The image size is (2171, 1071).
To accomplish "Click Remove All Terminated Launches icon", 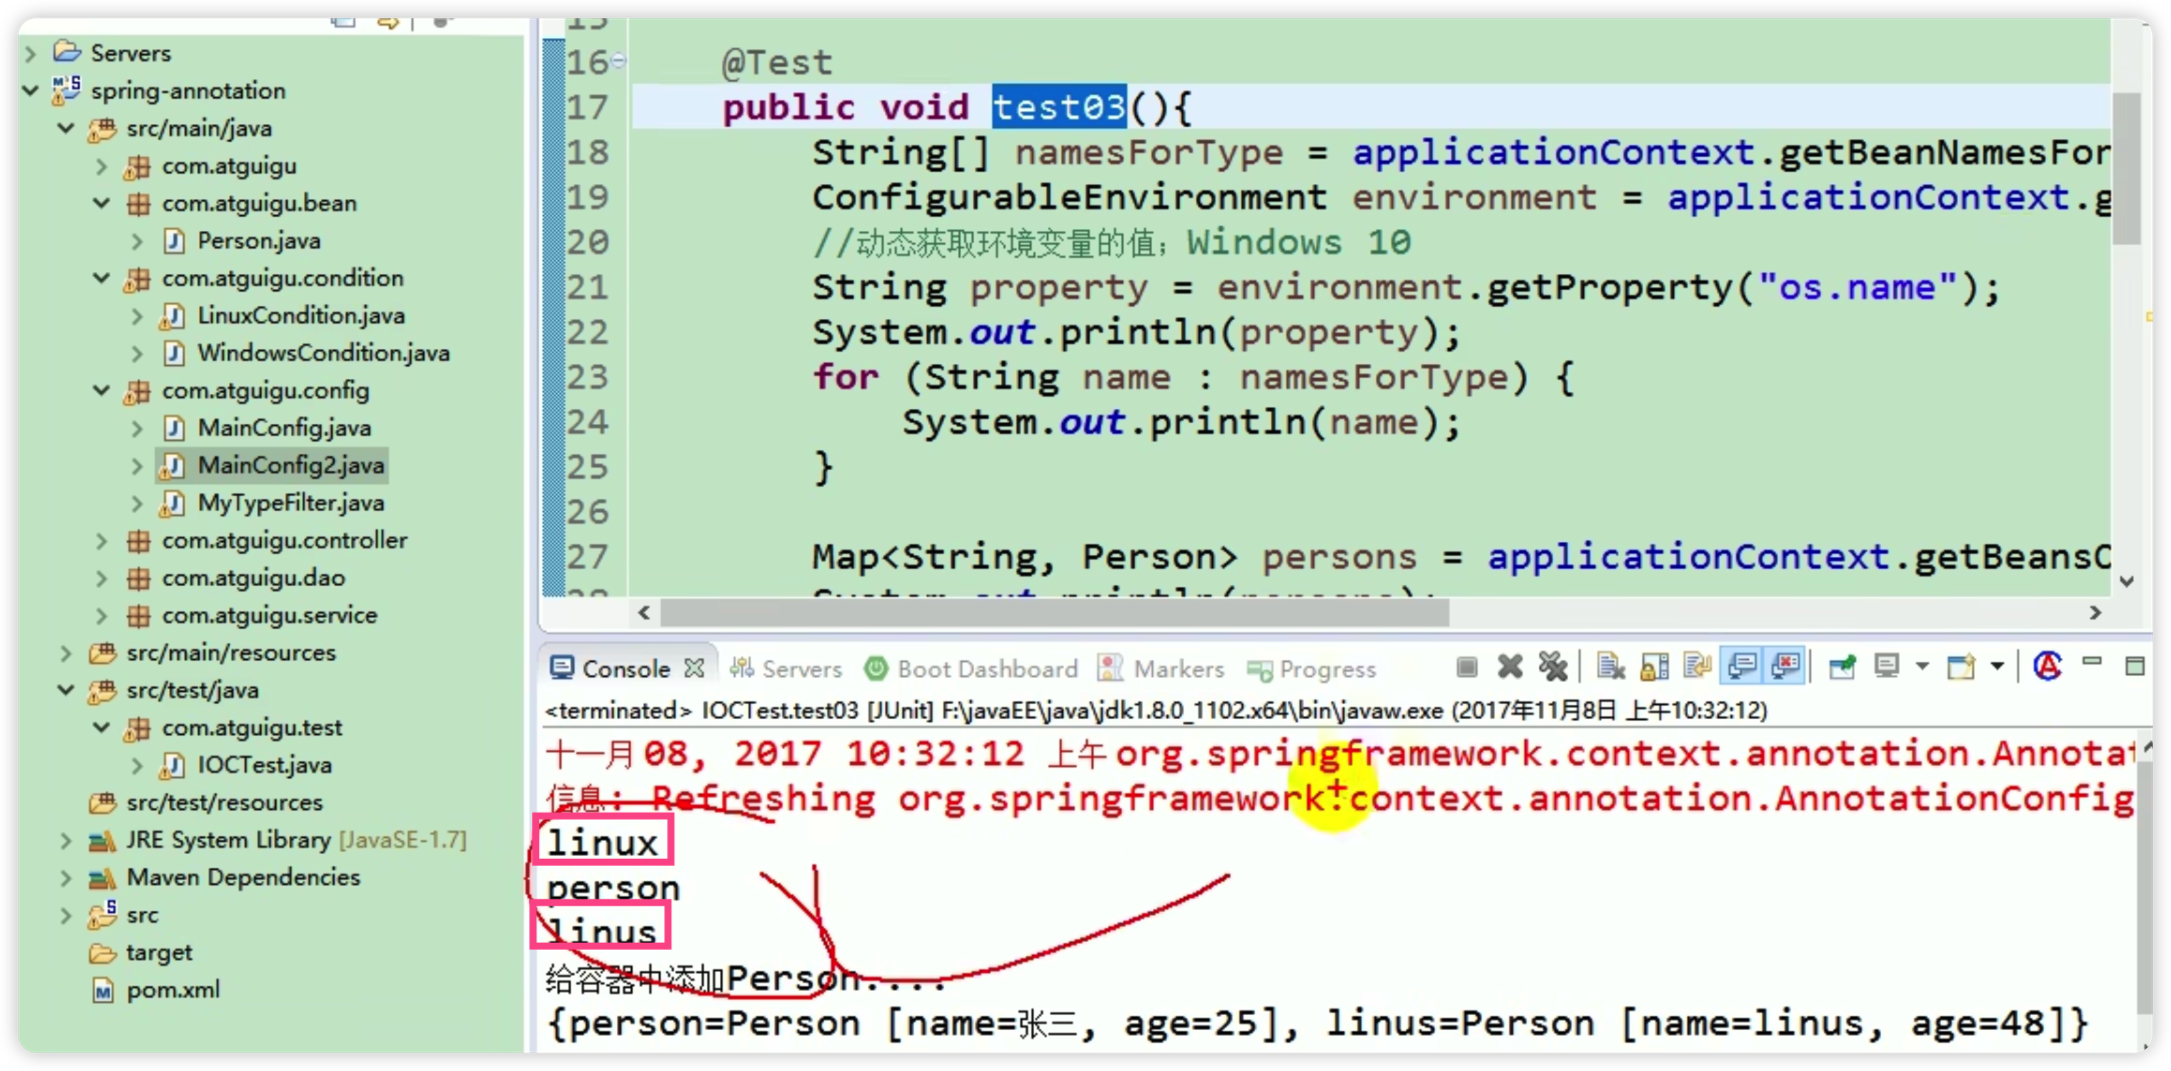I will (x=1553, y=667).
